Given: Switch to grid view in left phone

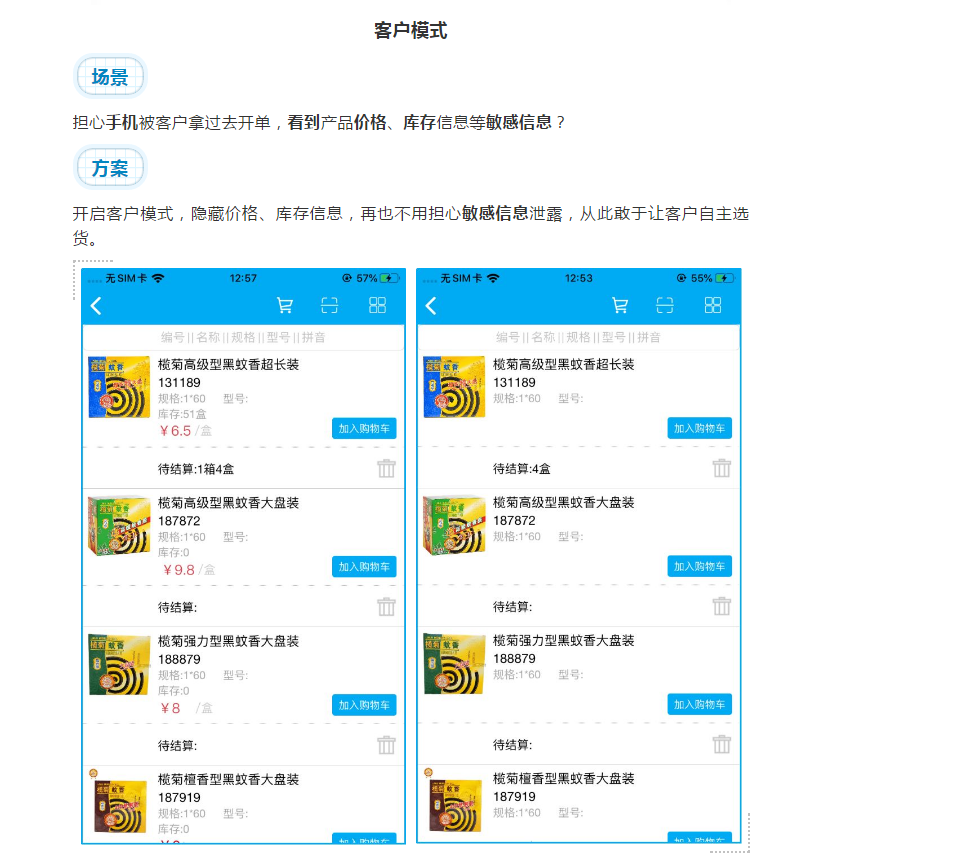Looking at the screenshot, I should (378, 305).
